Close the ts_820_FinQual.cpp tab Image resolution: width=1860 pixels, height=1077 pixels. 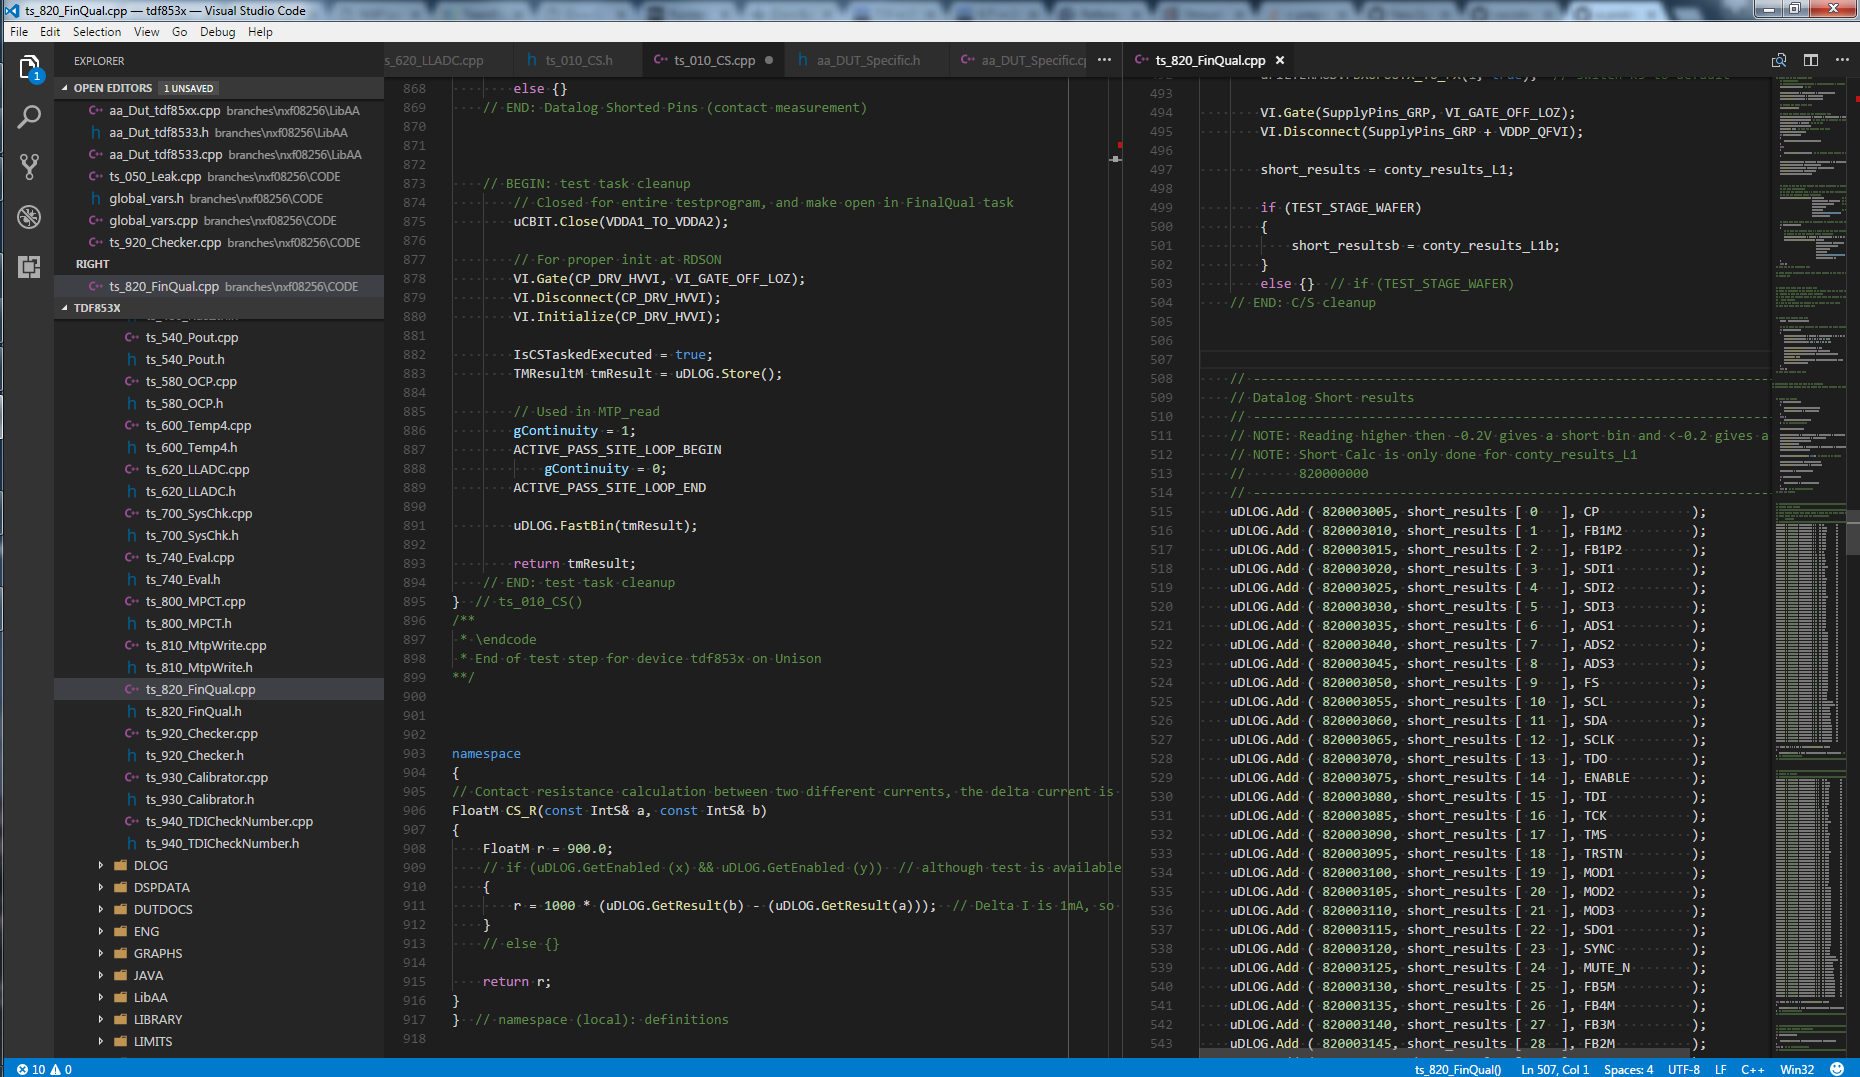(1280, 60)
